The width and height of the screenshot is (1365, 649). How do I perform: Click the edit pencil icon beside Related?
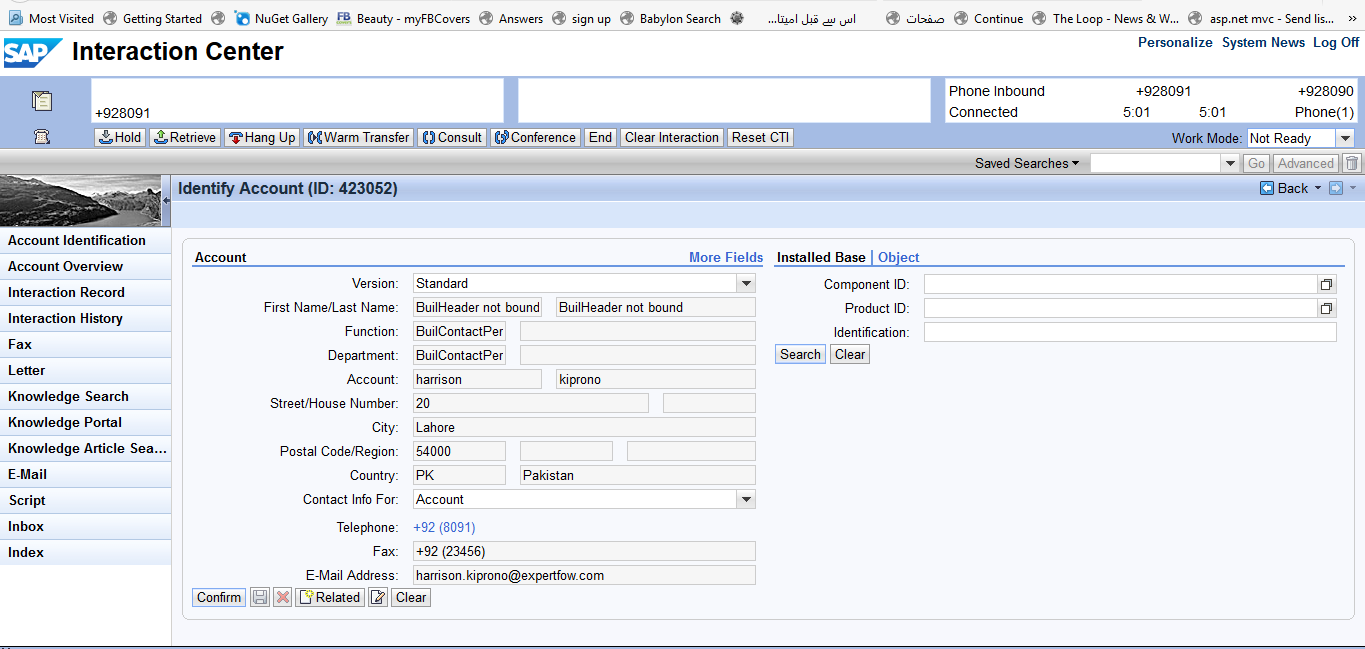pos(377,597)
